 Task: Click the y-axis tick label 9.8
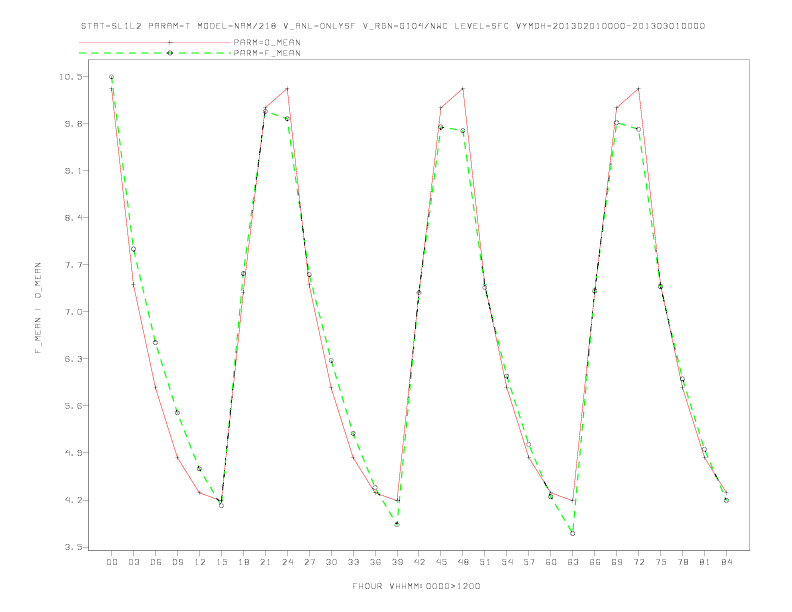coord(72,124)
